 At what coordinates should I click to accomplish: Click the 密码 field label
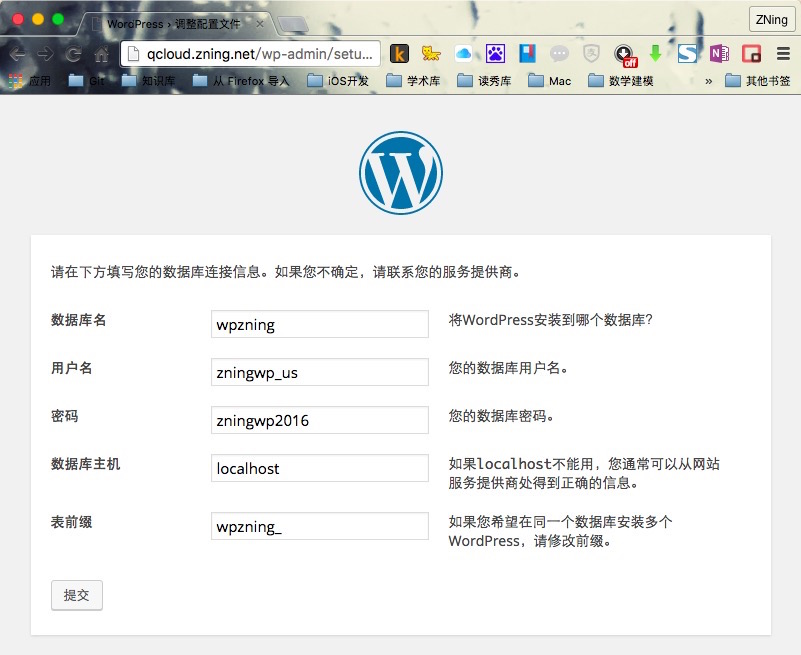pos(64,416)
